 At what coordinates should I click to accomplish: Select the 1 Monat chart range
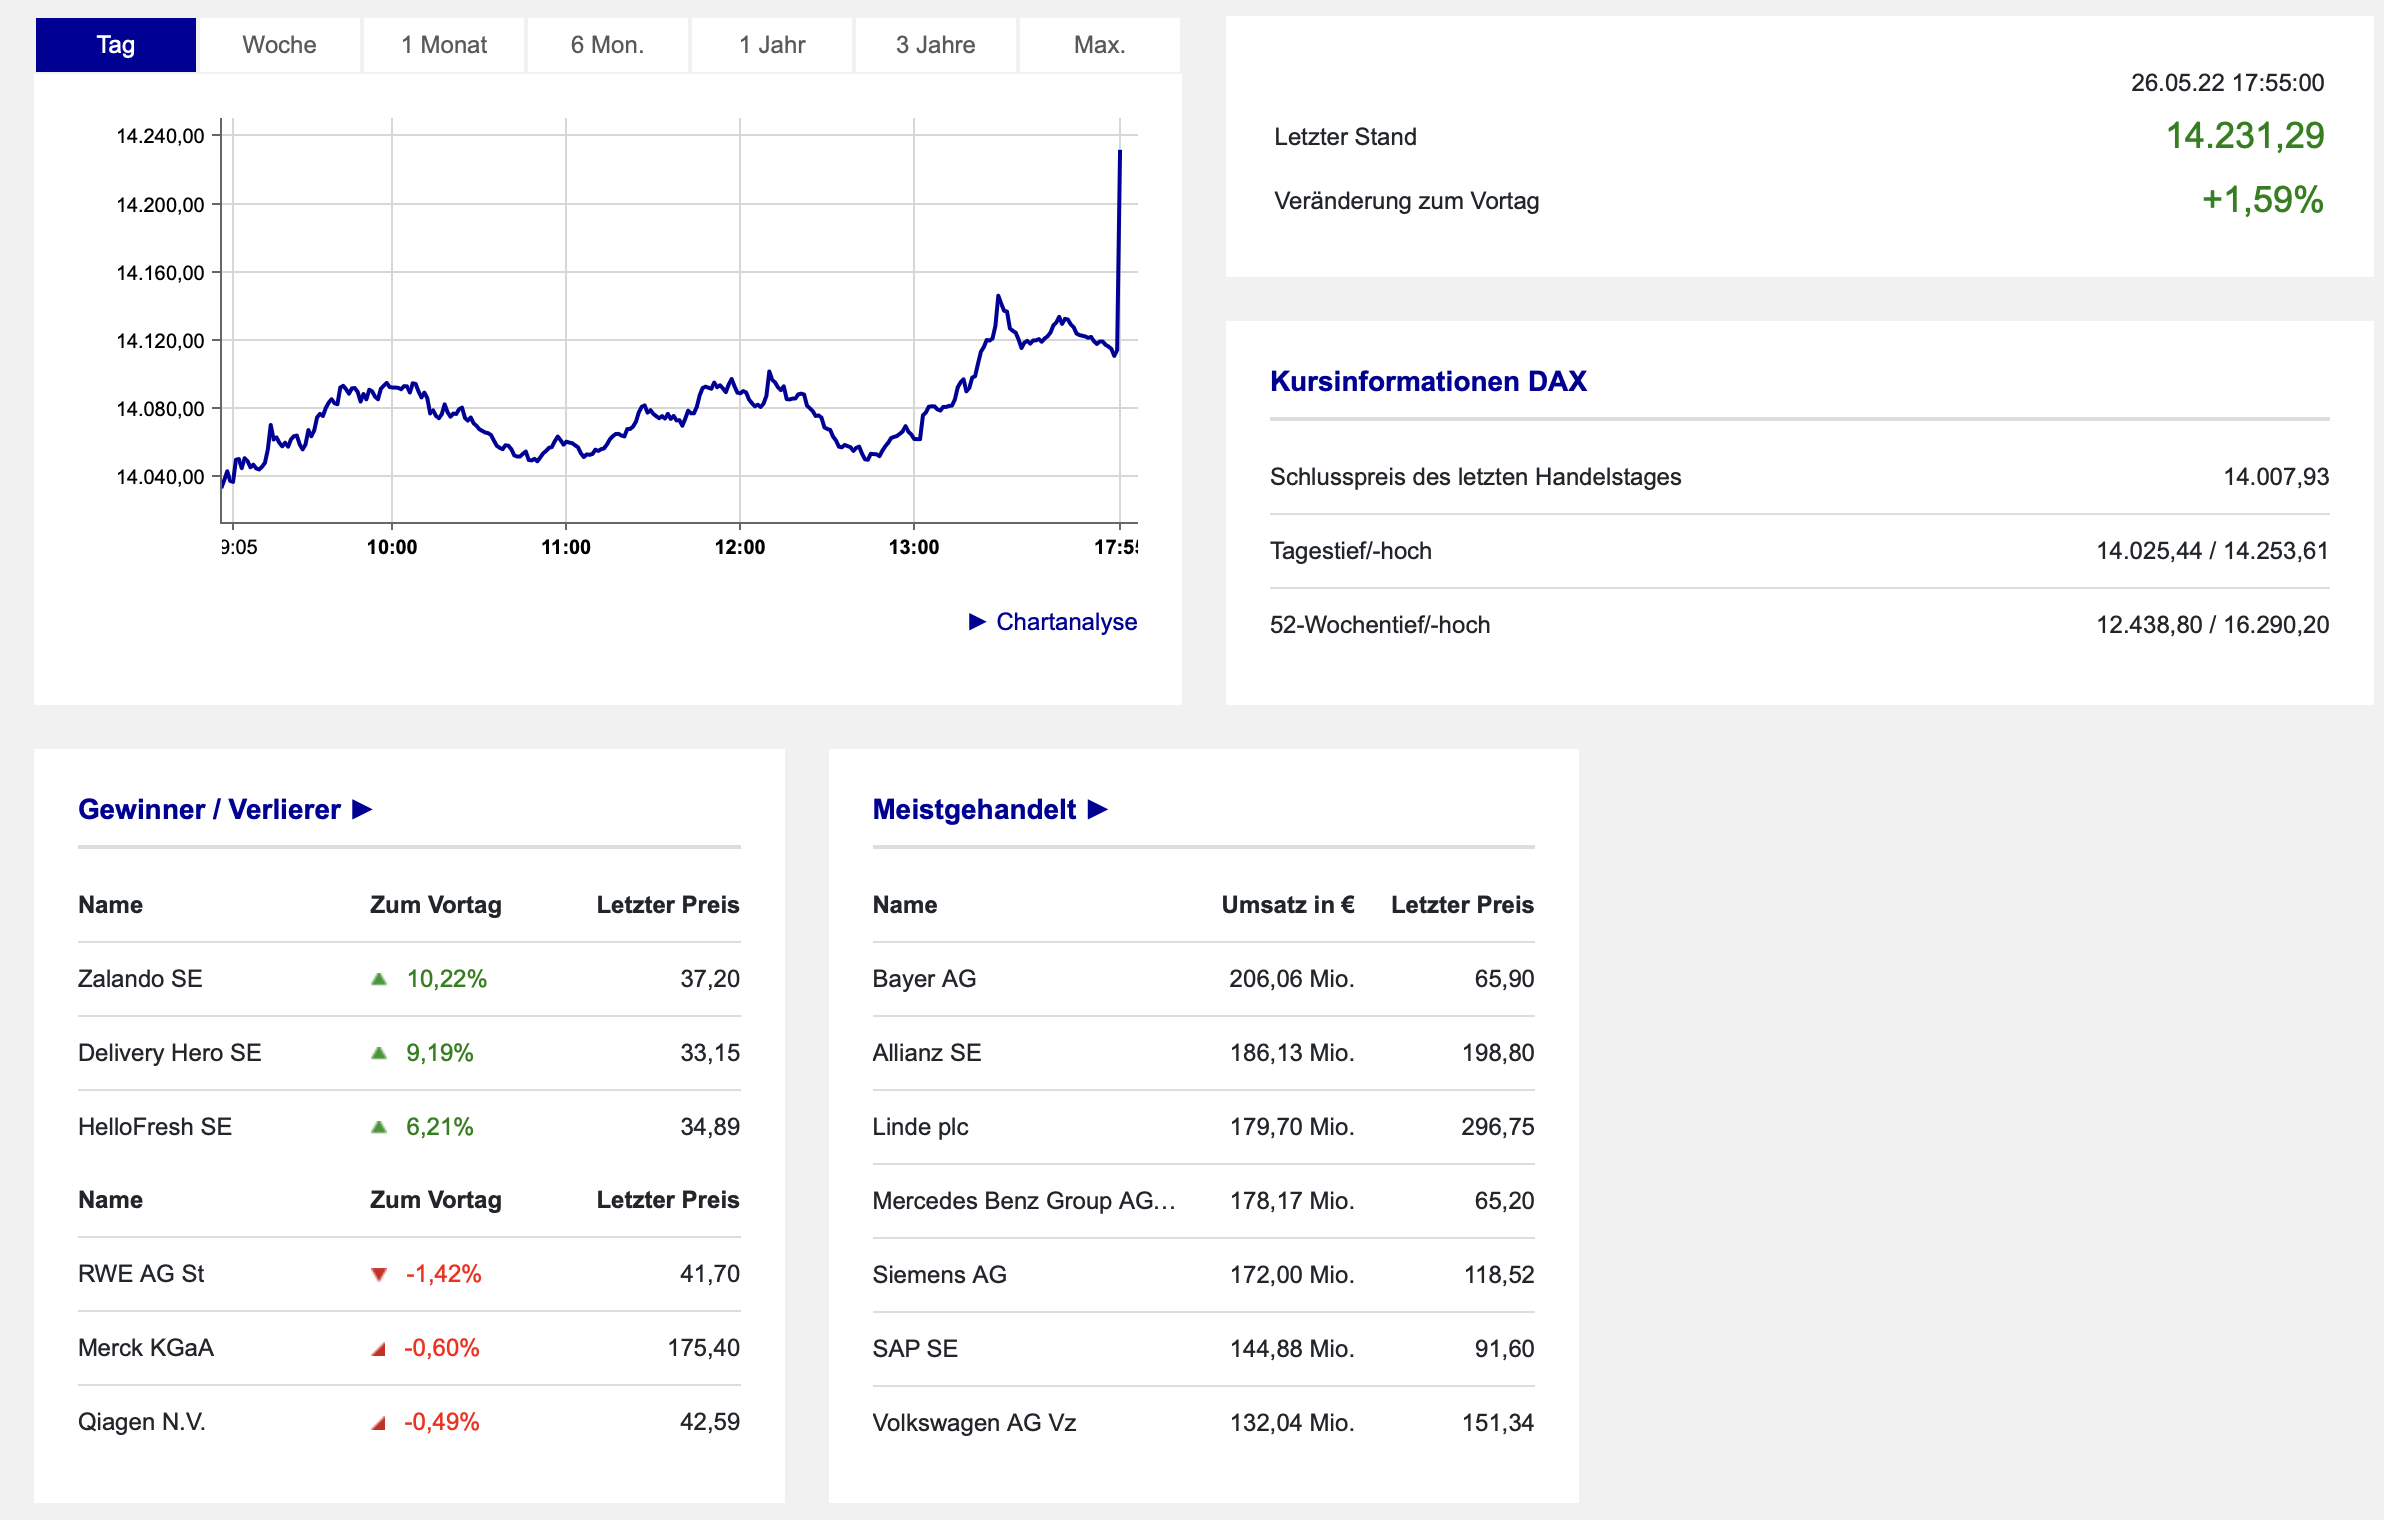(443, 45)
